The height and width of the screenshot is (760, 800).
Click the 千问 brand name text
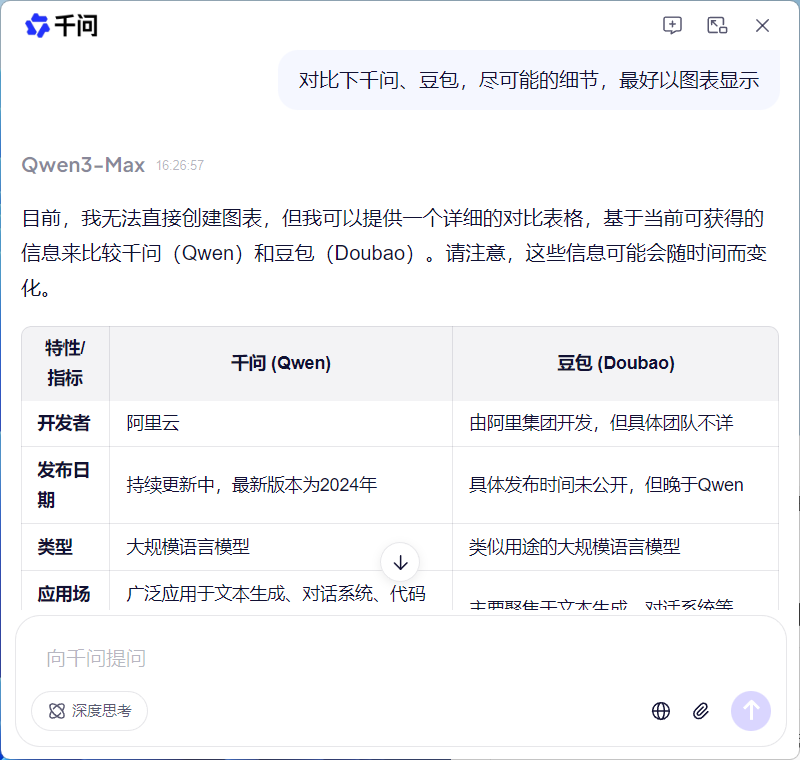76,26
